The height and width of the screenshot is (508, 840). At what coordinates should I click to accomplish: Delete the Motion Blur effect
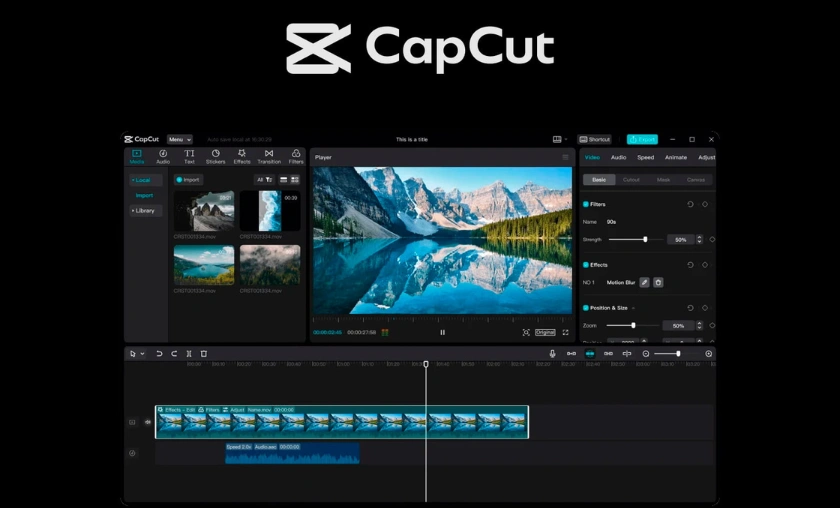tap(658, 282)
